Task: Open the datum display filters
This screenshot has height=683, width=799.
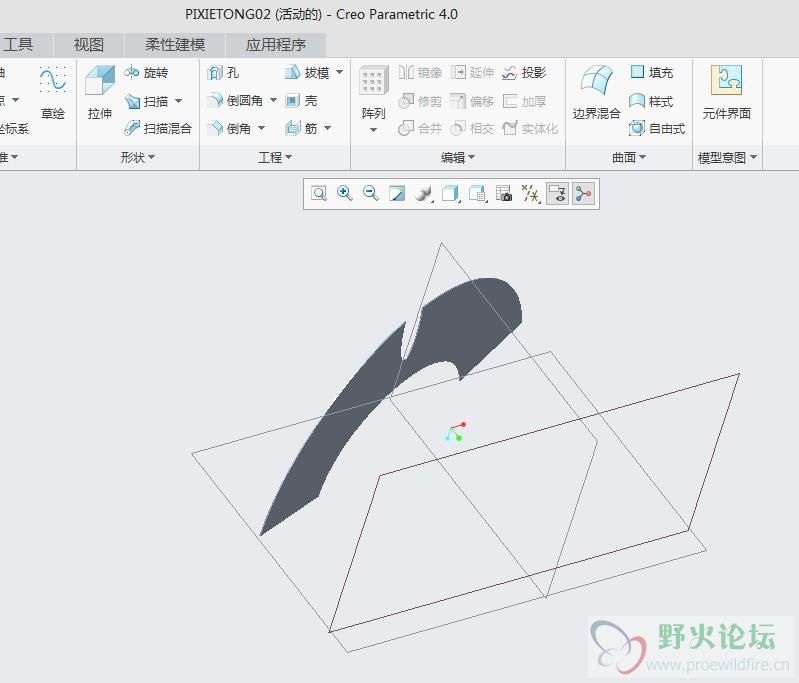Action: click(530, 194)
